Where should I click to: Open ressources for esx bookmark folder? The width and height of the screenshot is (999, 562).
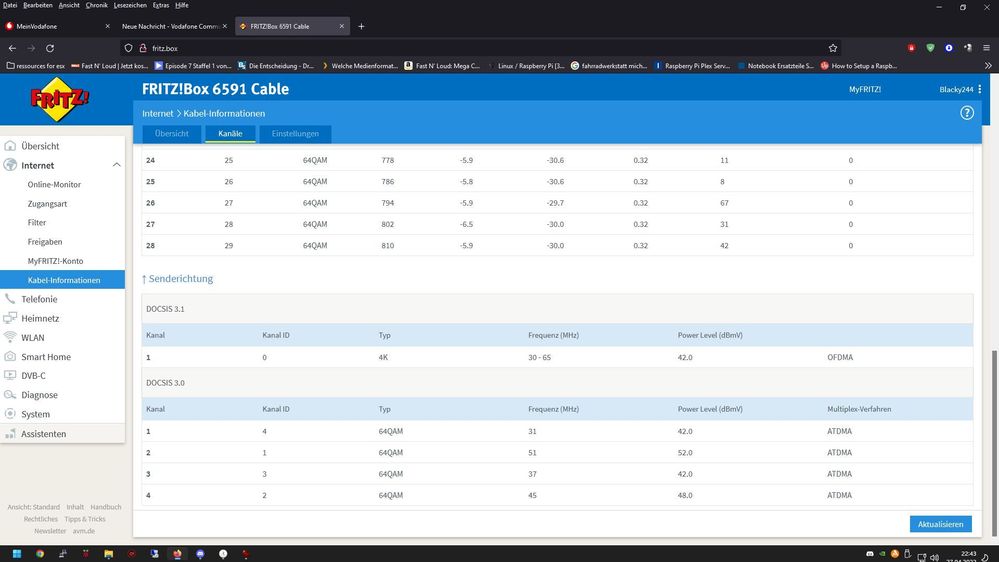coord(36,66)
